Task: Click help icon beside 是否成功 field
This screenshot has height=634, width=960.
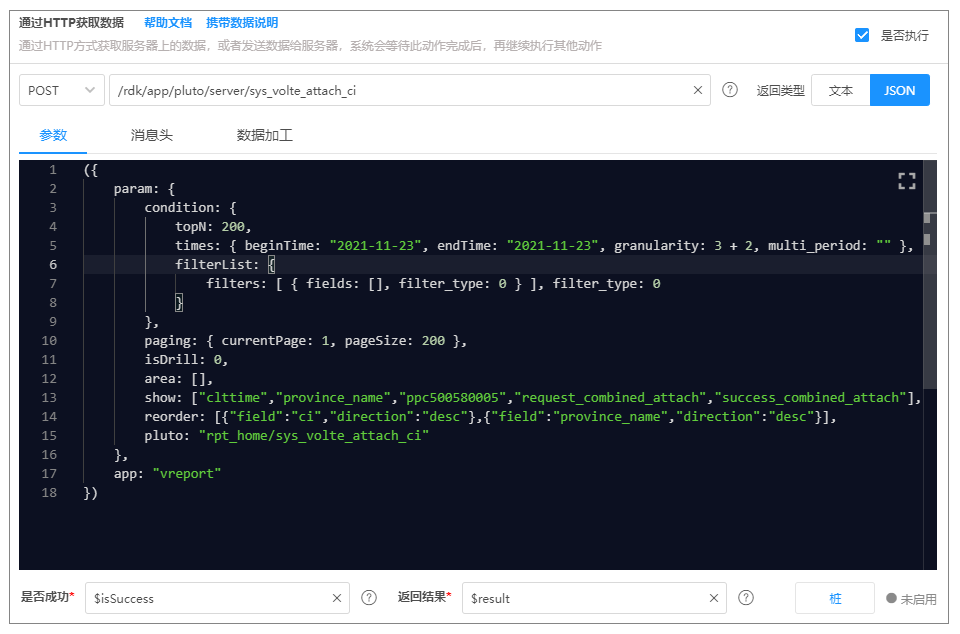Action: [369, 598]
